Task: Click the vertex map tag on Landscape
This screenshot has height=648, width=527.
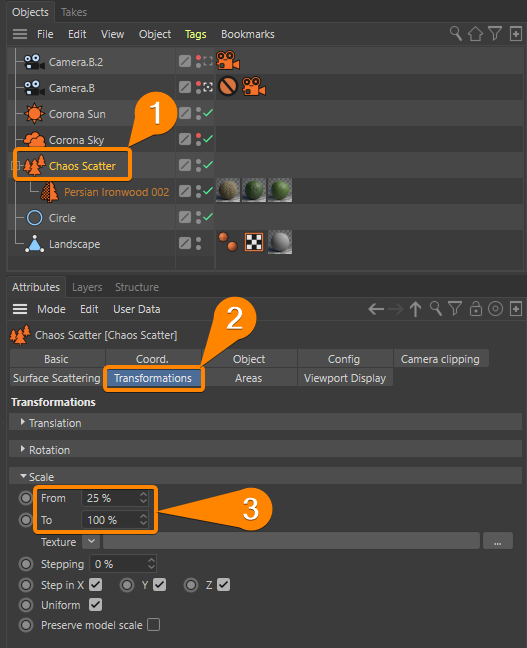Action: [x=228, y=242]
